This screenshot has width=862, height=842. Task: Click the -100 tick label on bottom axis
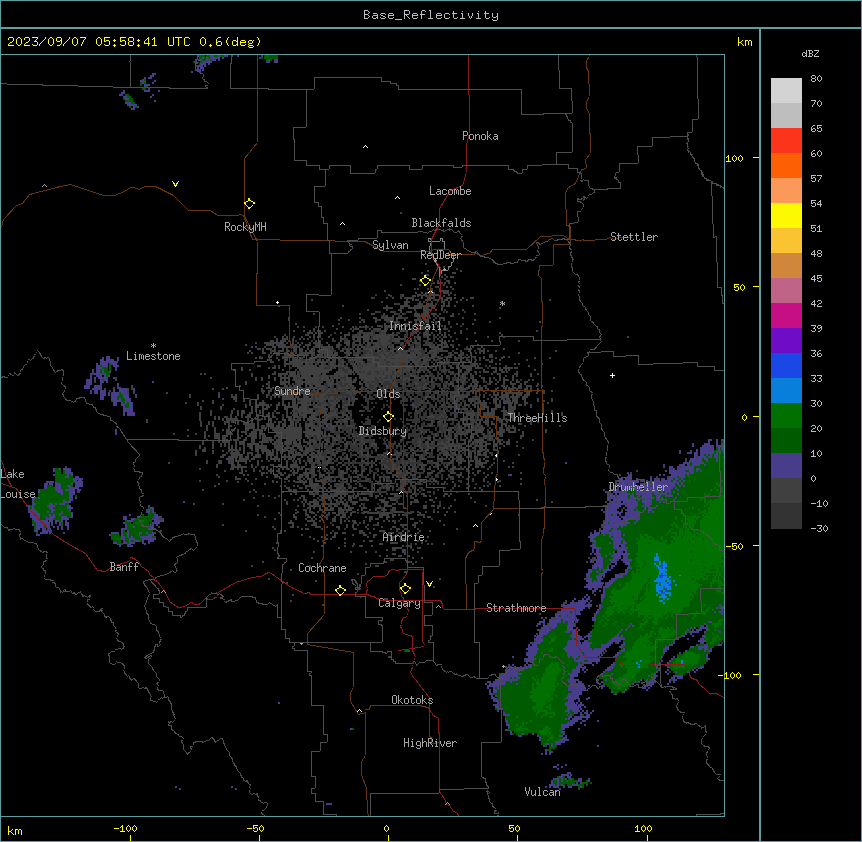[x=125, y=828]
